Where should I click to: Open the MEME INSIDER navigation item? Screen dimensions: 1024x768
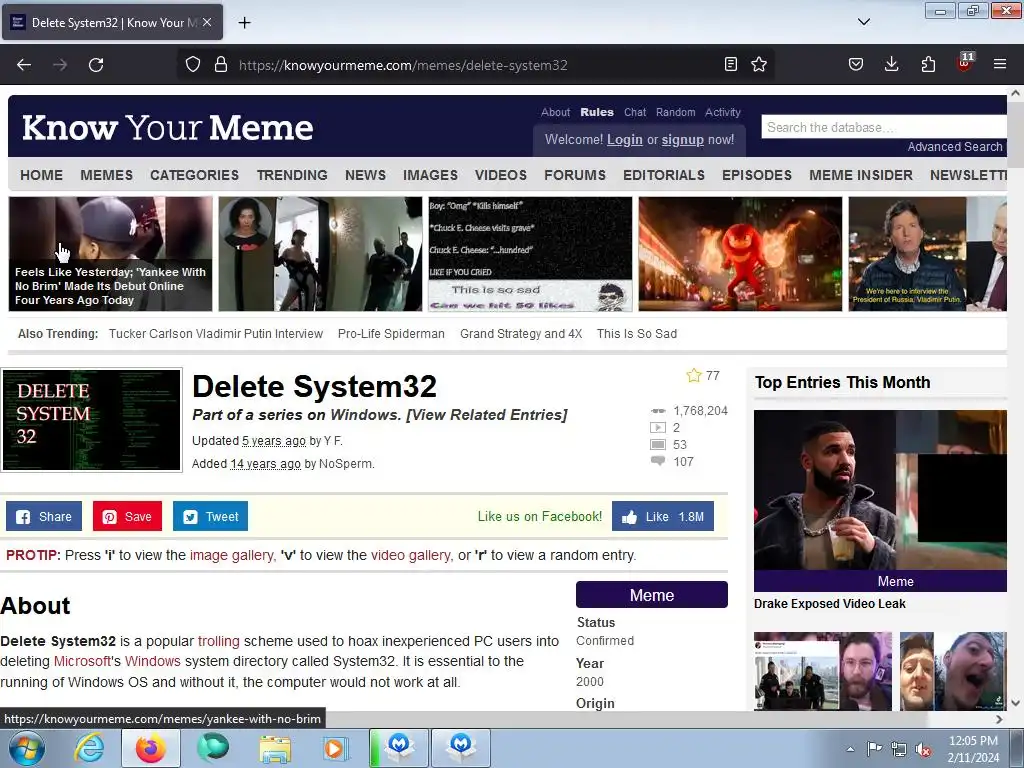(861, 175)
